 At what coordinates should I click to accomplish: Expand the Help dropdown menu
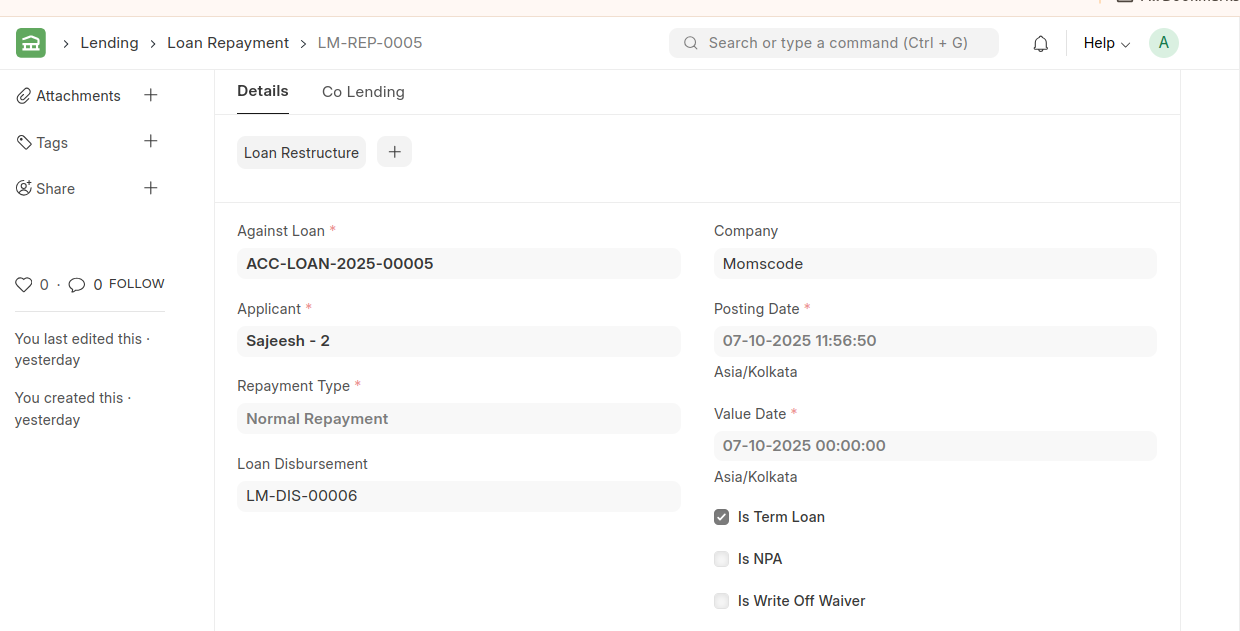tap(1106, 43)
